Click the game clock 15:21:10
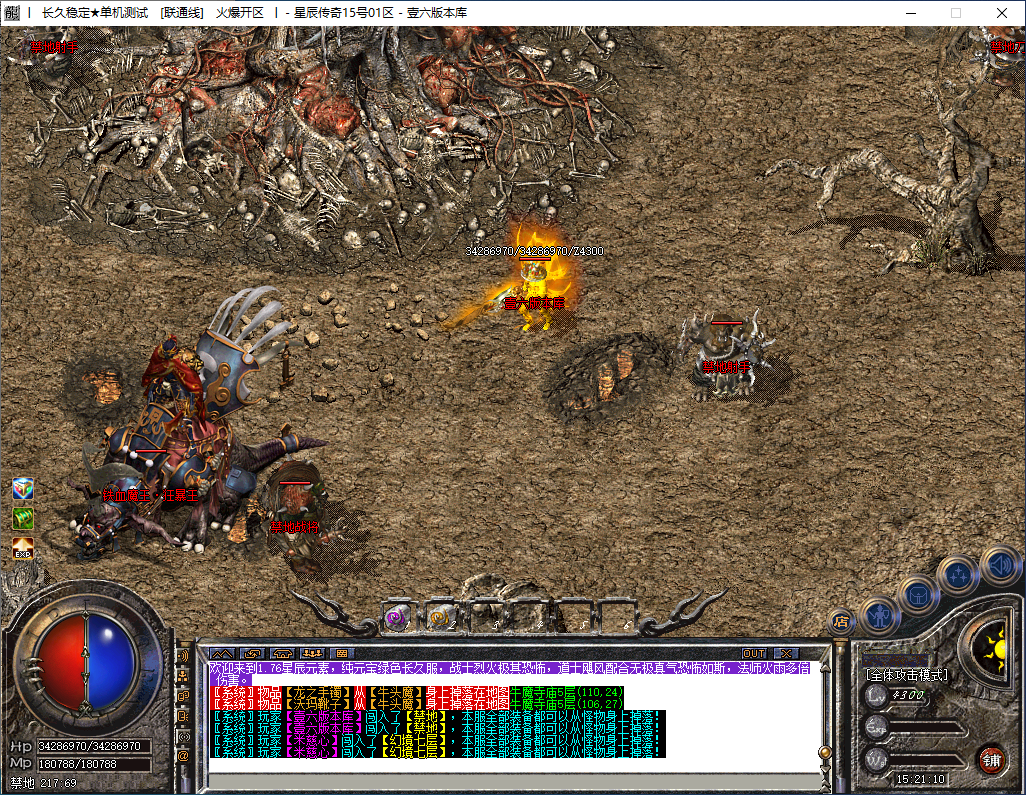The image size is (1026, 795). tap(921, 779)
